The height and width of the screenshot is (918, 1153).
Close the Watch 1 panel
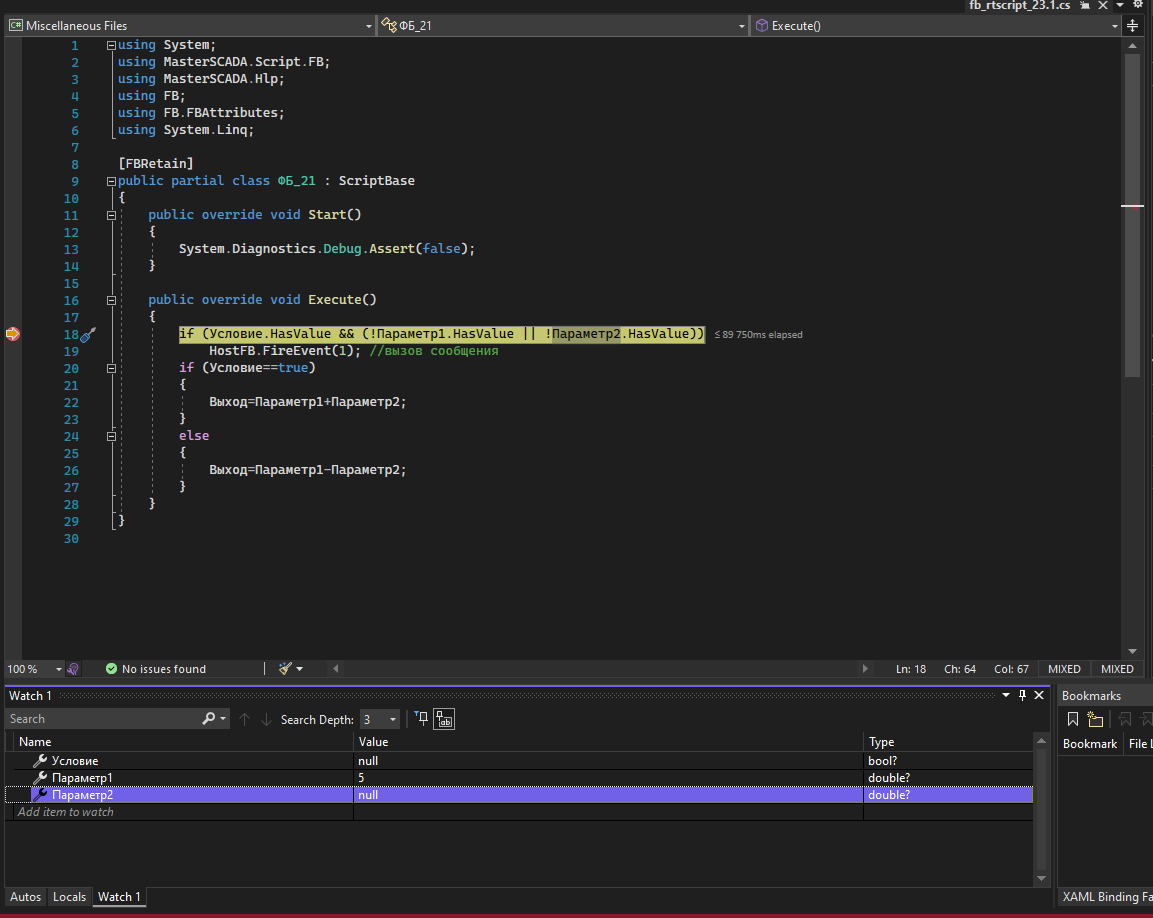coord(1039,695)
